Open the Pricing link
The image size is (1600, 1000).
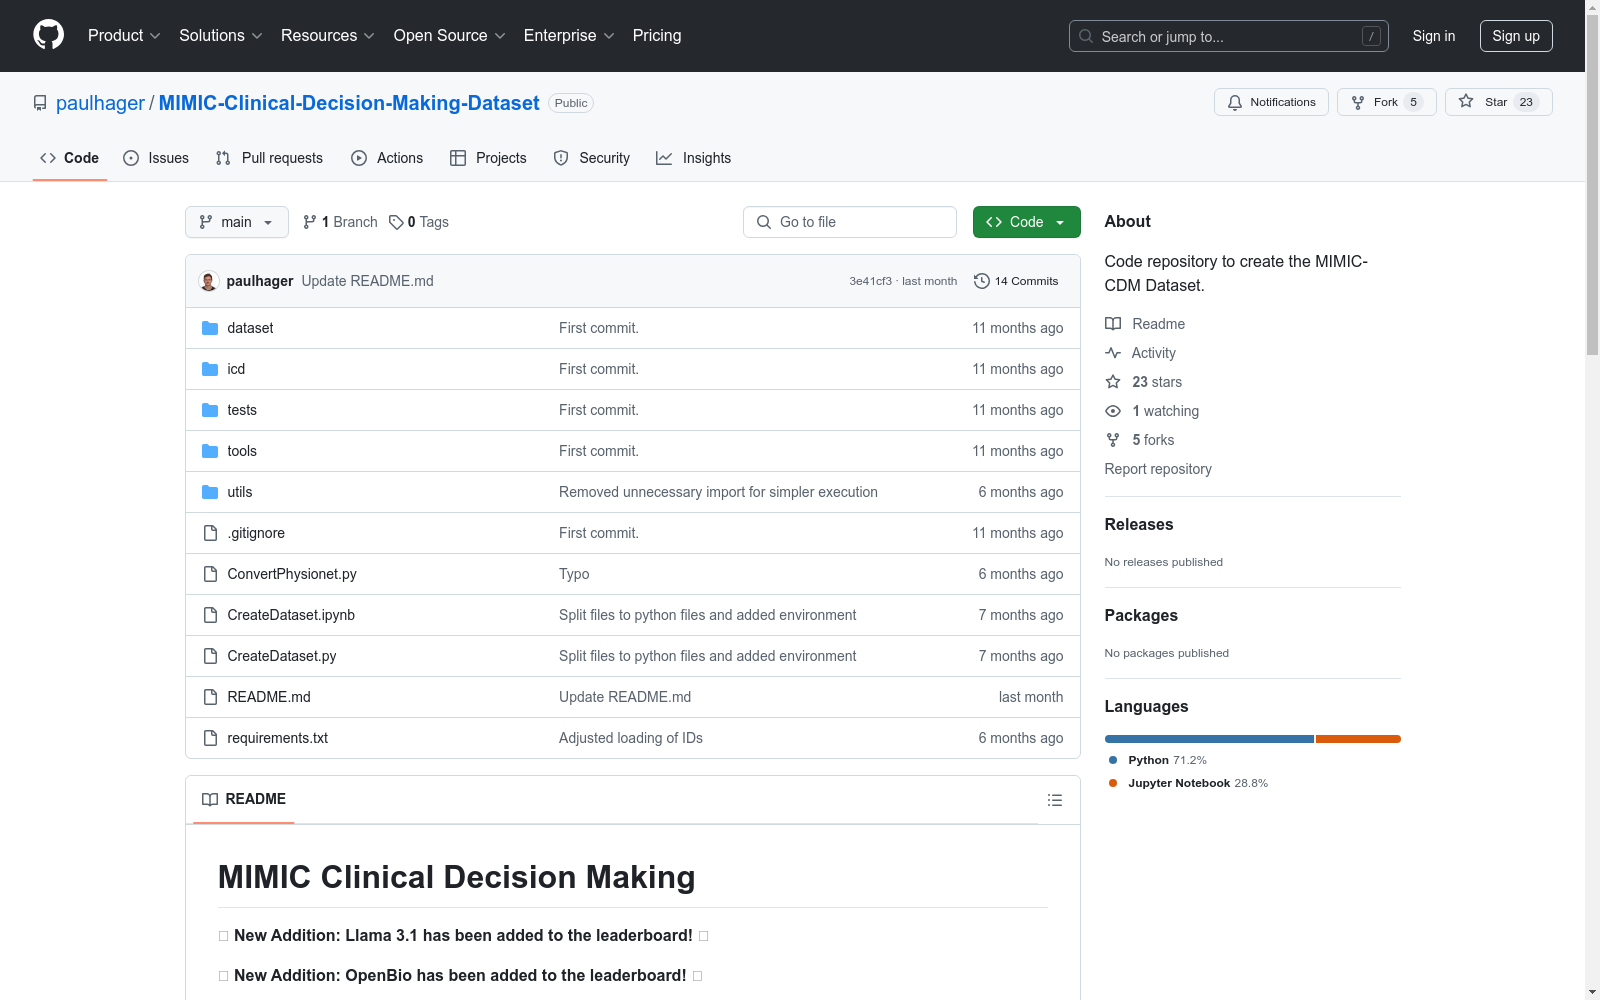tap(657, 36)
